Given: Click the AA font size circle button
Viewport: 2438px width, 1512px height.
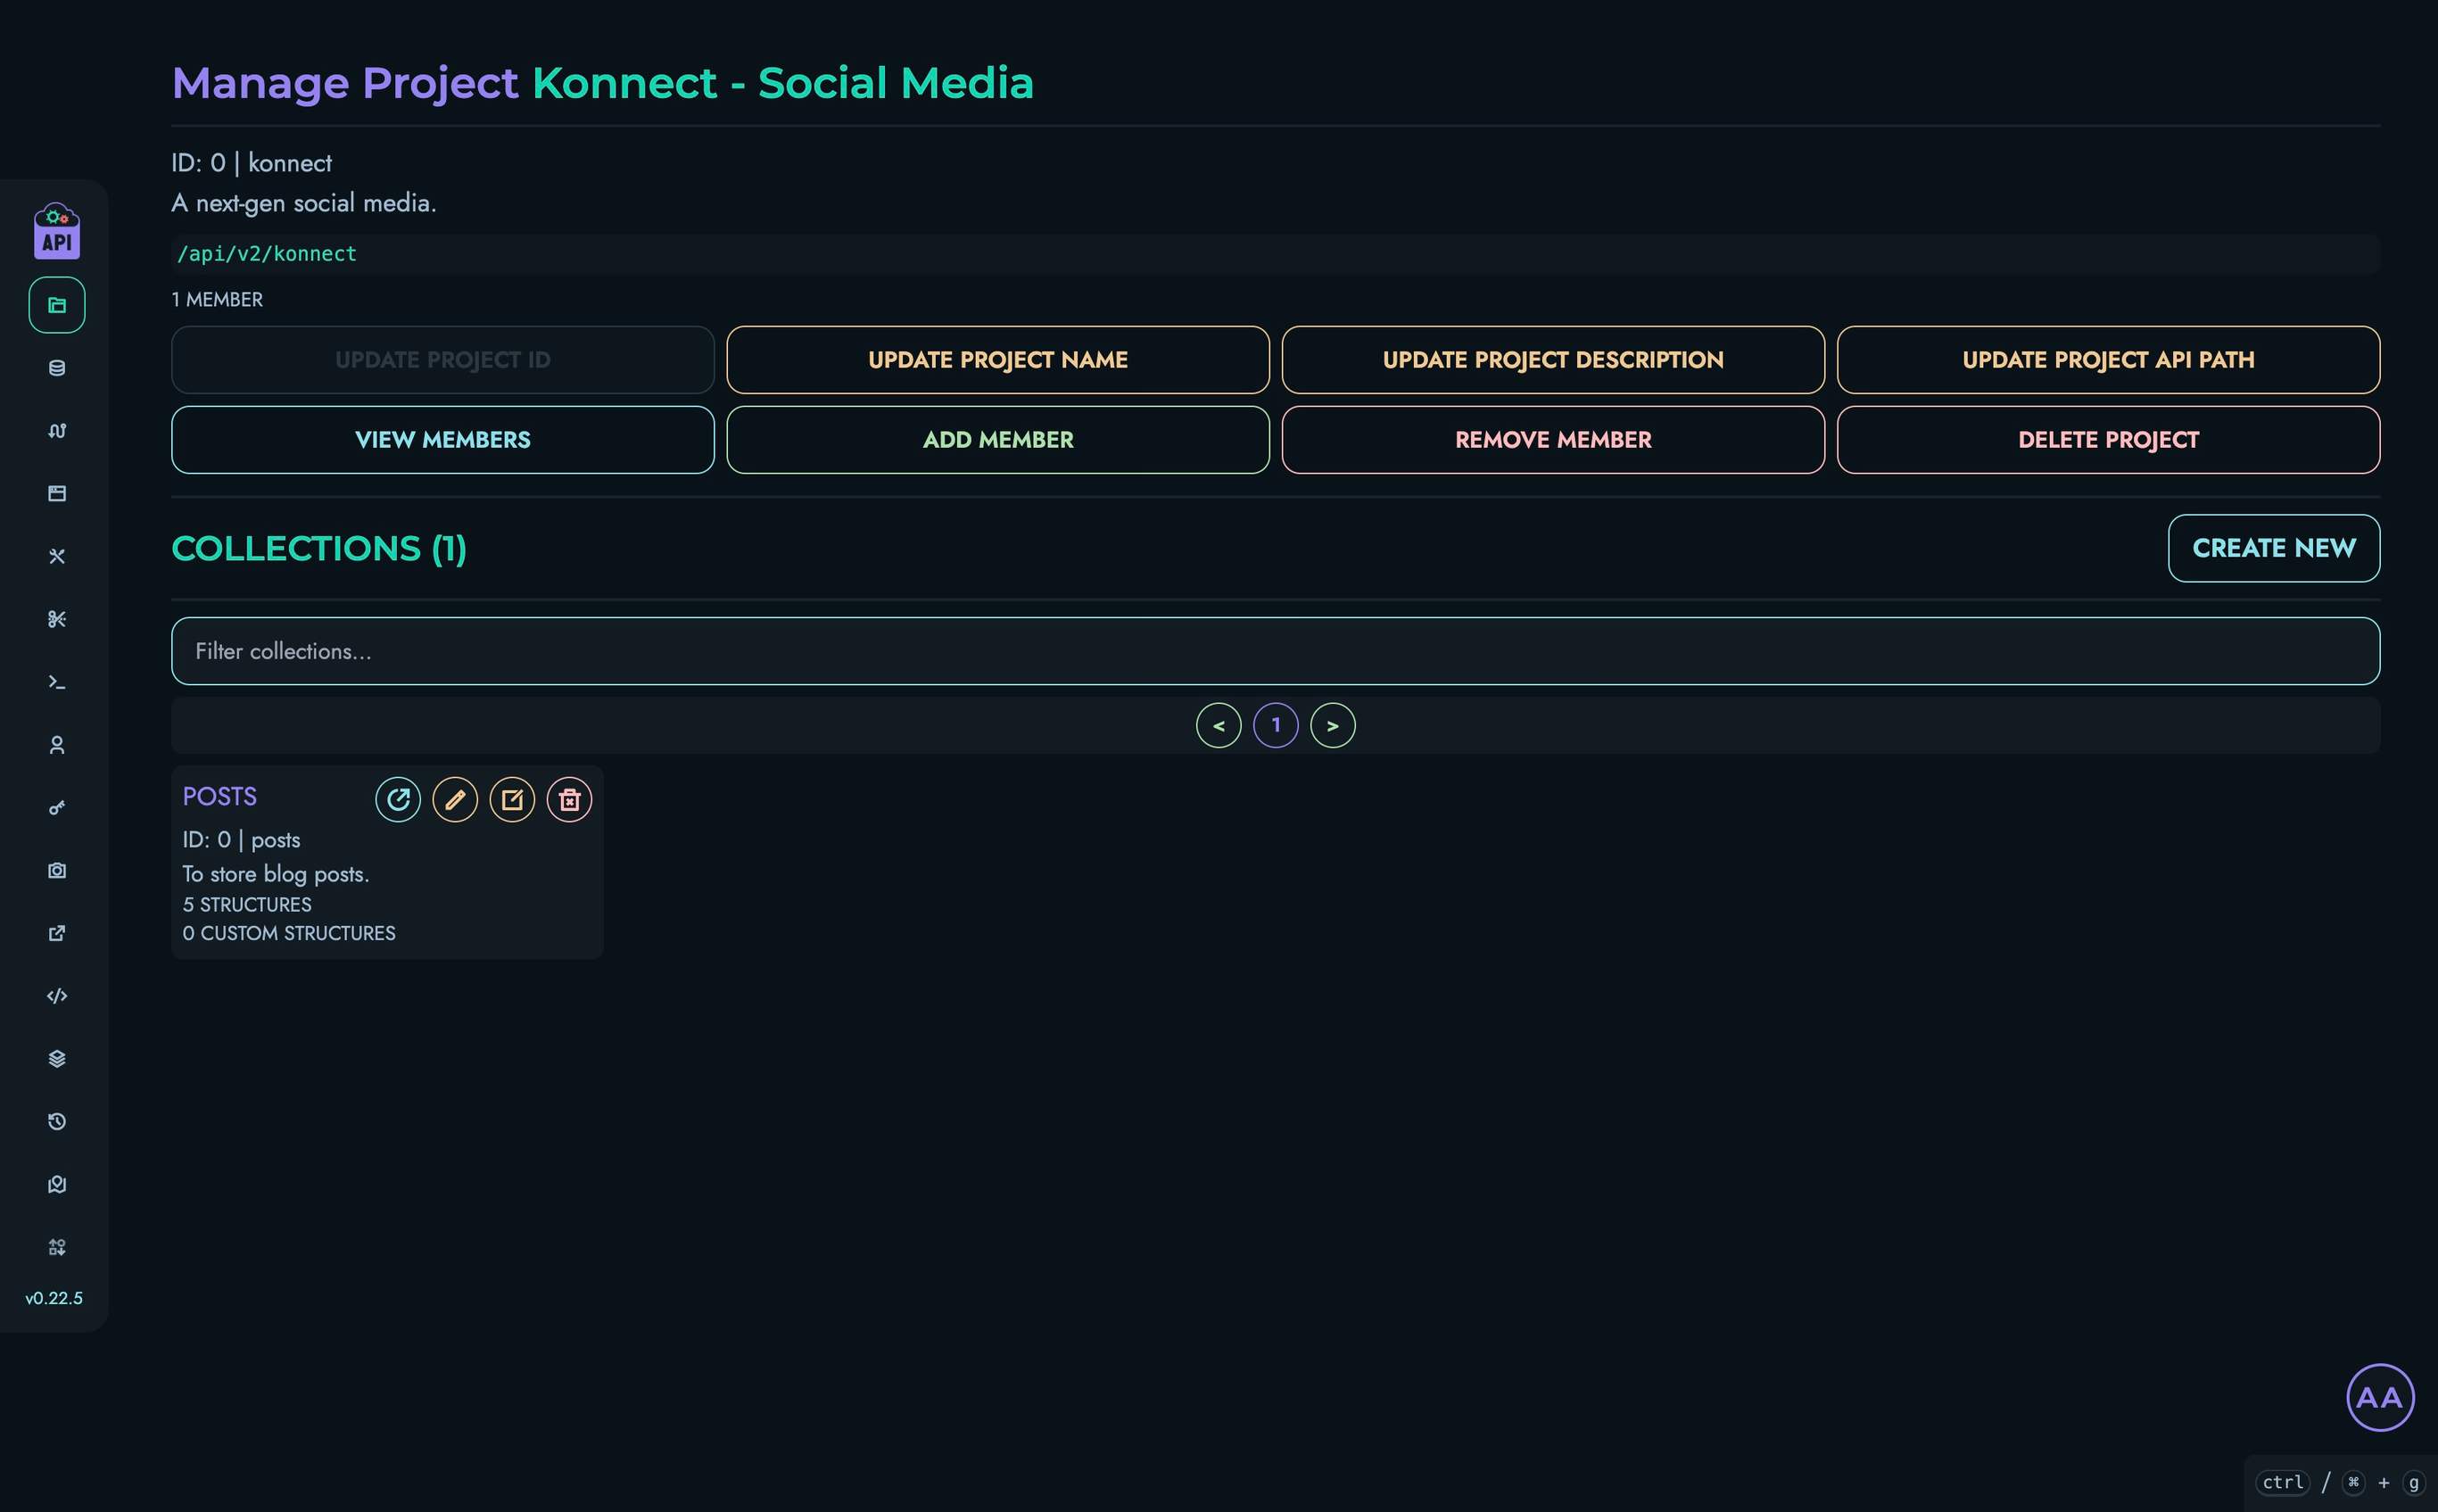Looking at the screenshot, I should pos(2380,1397).
